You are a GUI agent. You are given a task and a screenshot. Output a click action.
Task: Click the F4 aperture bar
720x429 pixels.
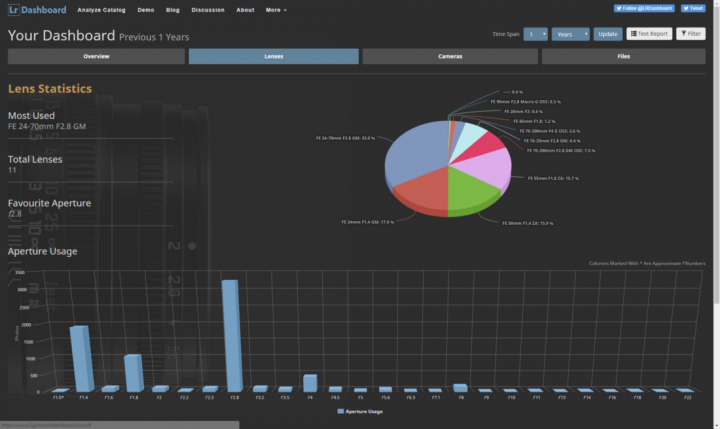tap(310, 383)
